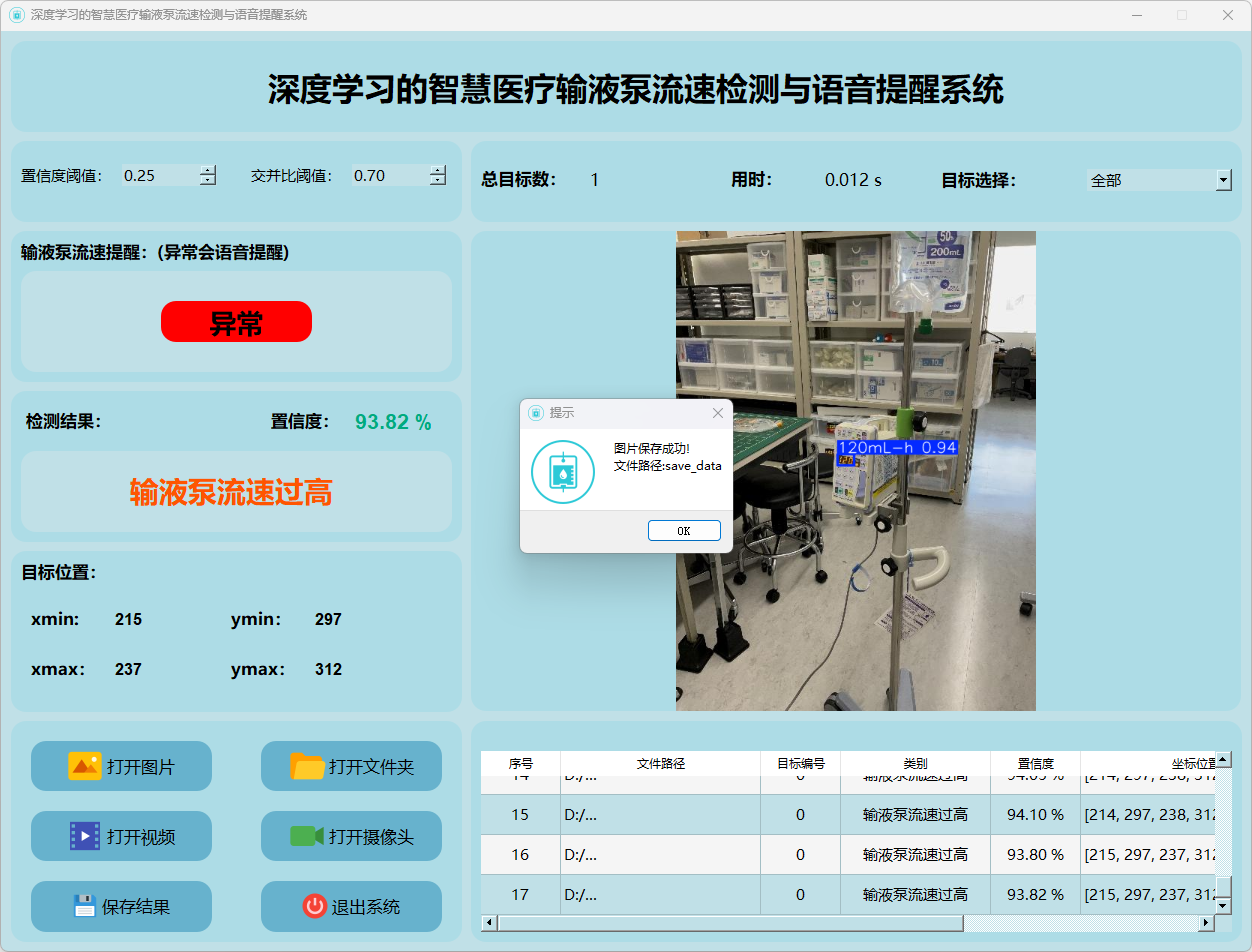Click the red power icon on 退出系统
The height and width of the screenshot is (952, 1252).
[314, 906]
